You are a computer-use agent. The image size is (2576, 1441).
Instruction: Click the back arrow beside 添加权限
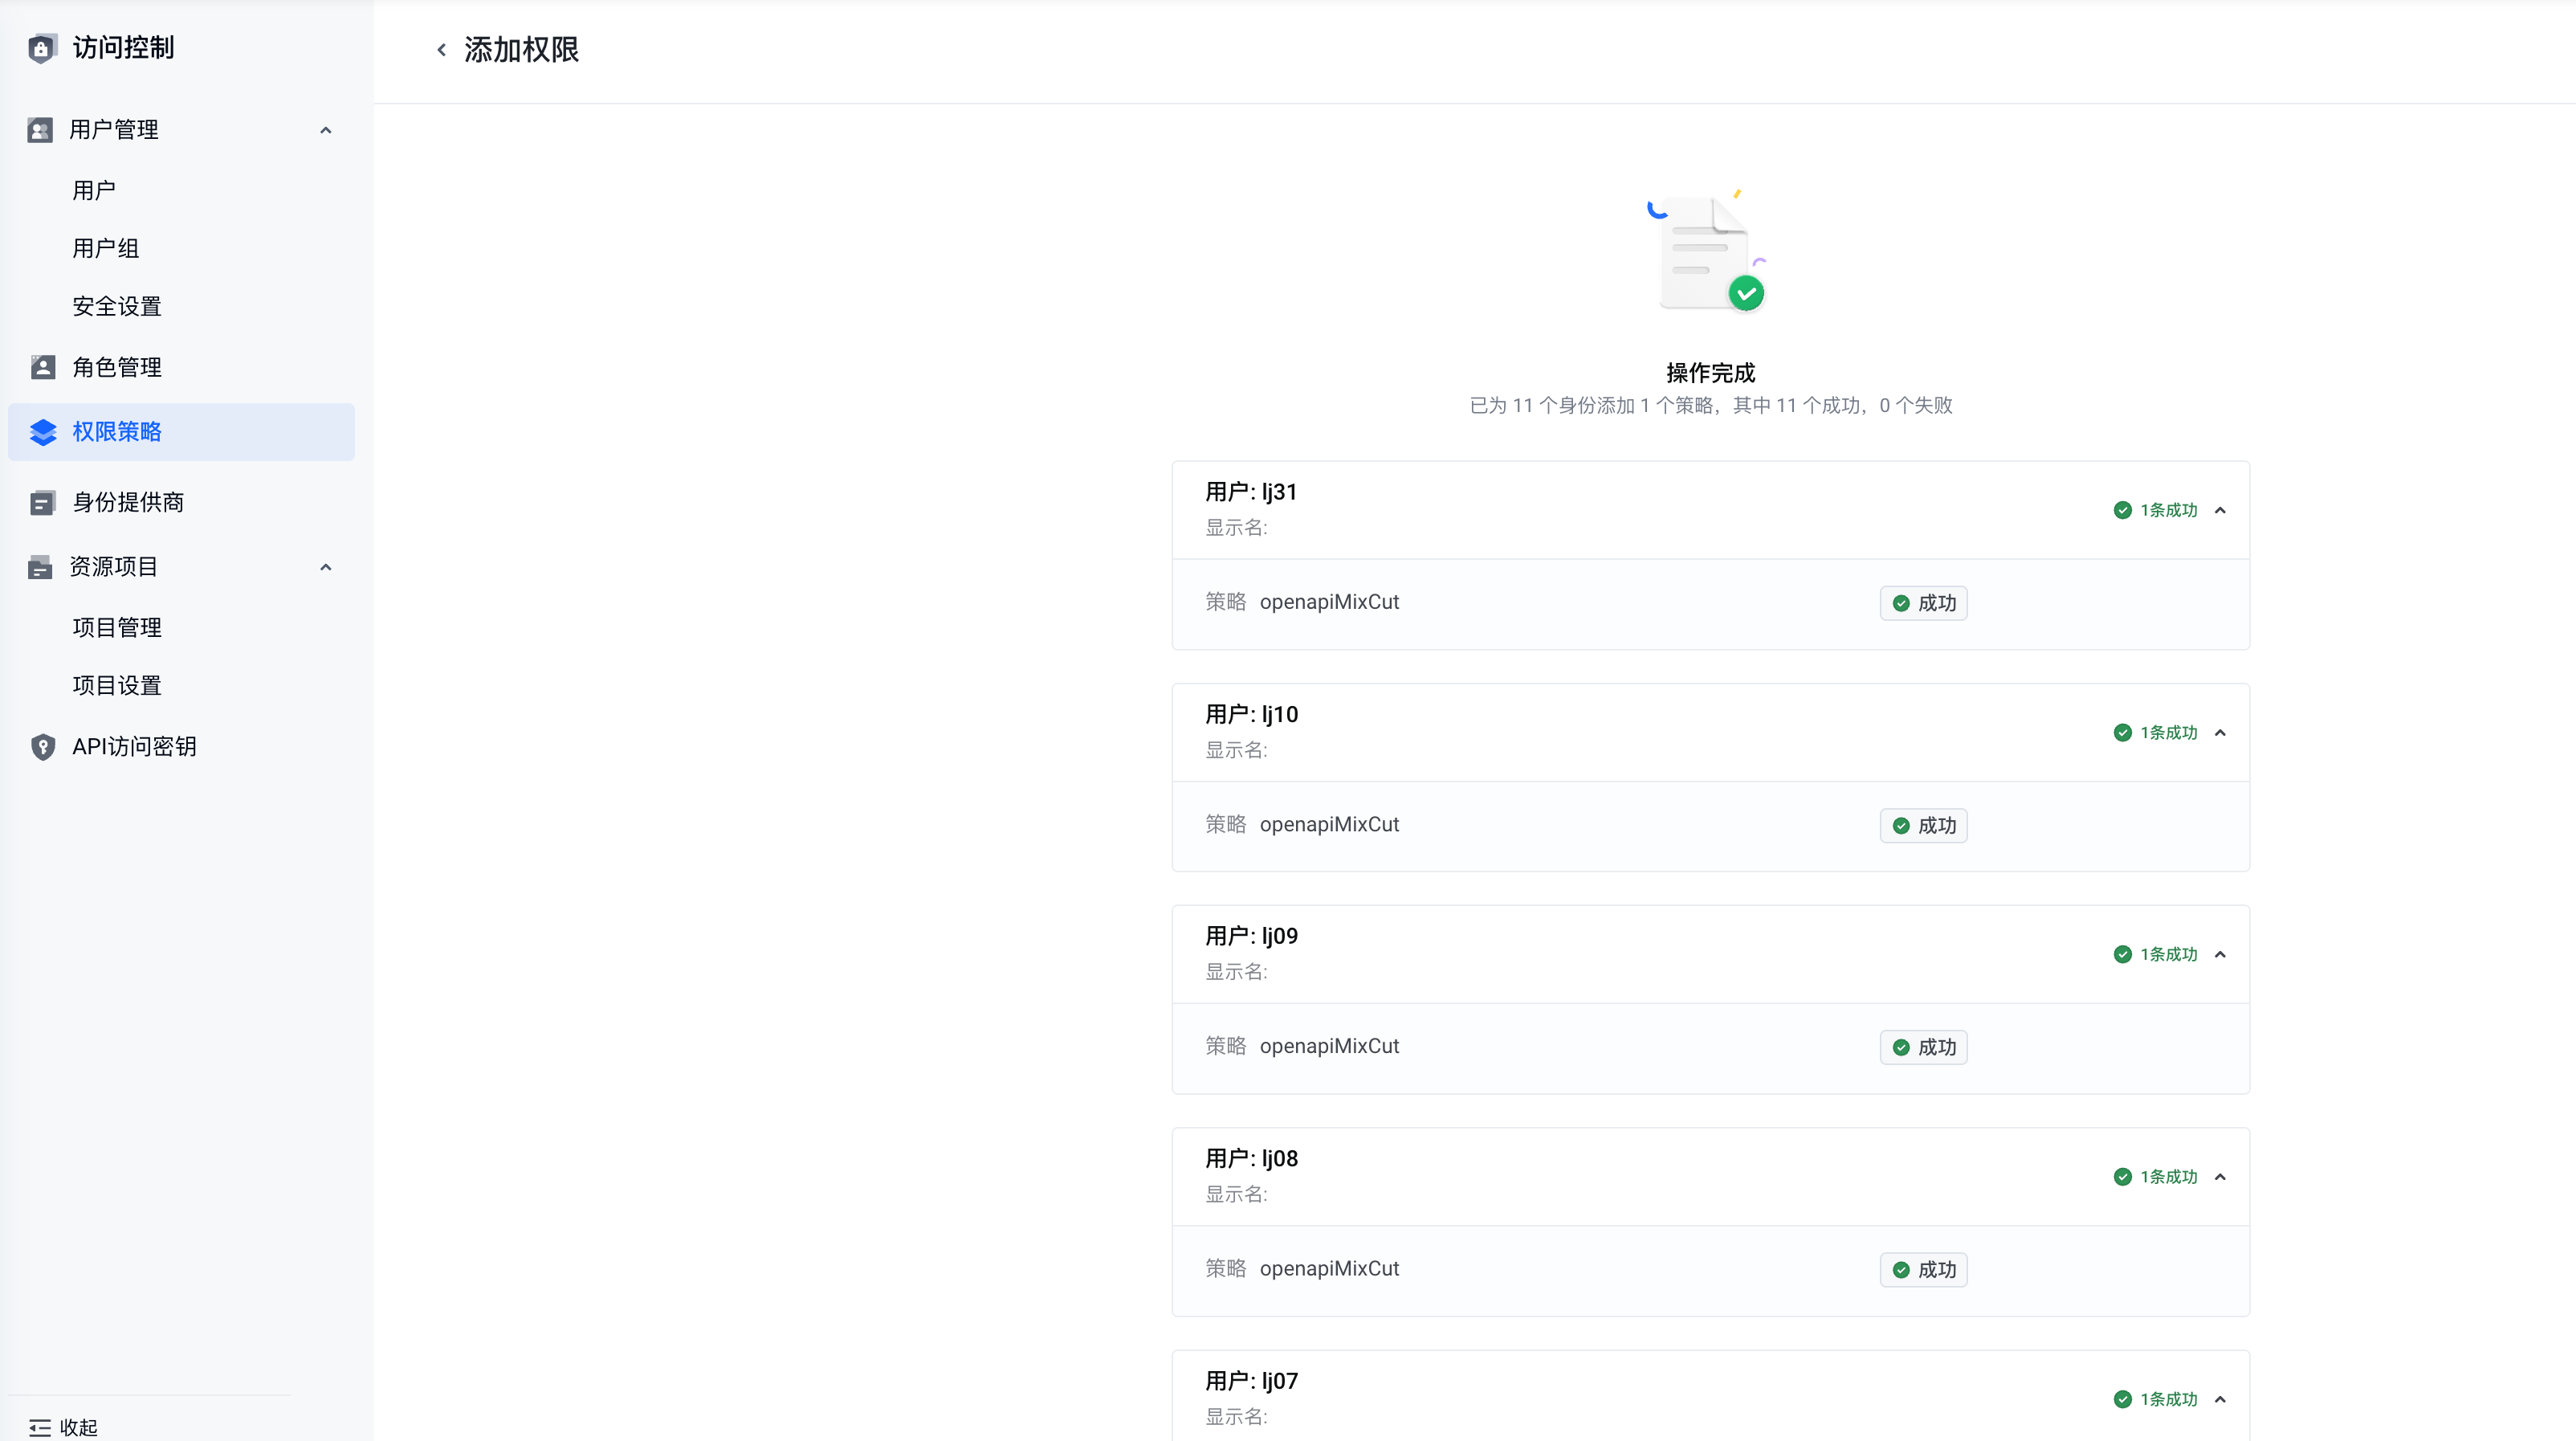[441, 50]
